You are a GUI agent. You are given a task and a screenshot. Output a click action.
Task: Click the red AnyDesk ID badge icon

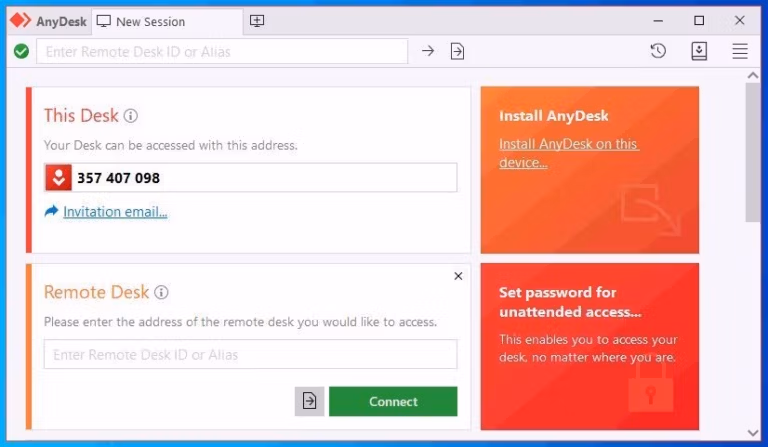(59, 177)
